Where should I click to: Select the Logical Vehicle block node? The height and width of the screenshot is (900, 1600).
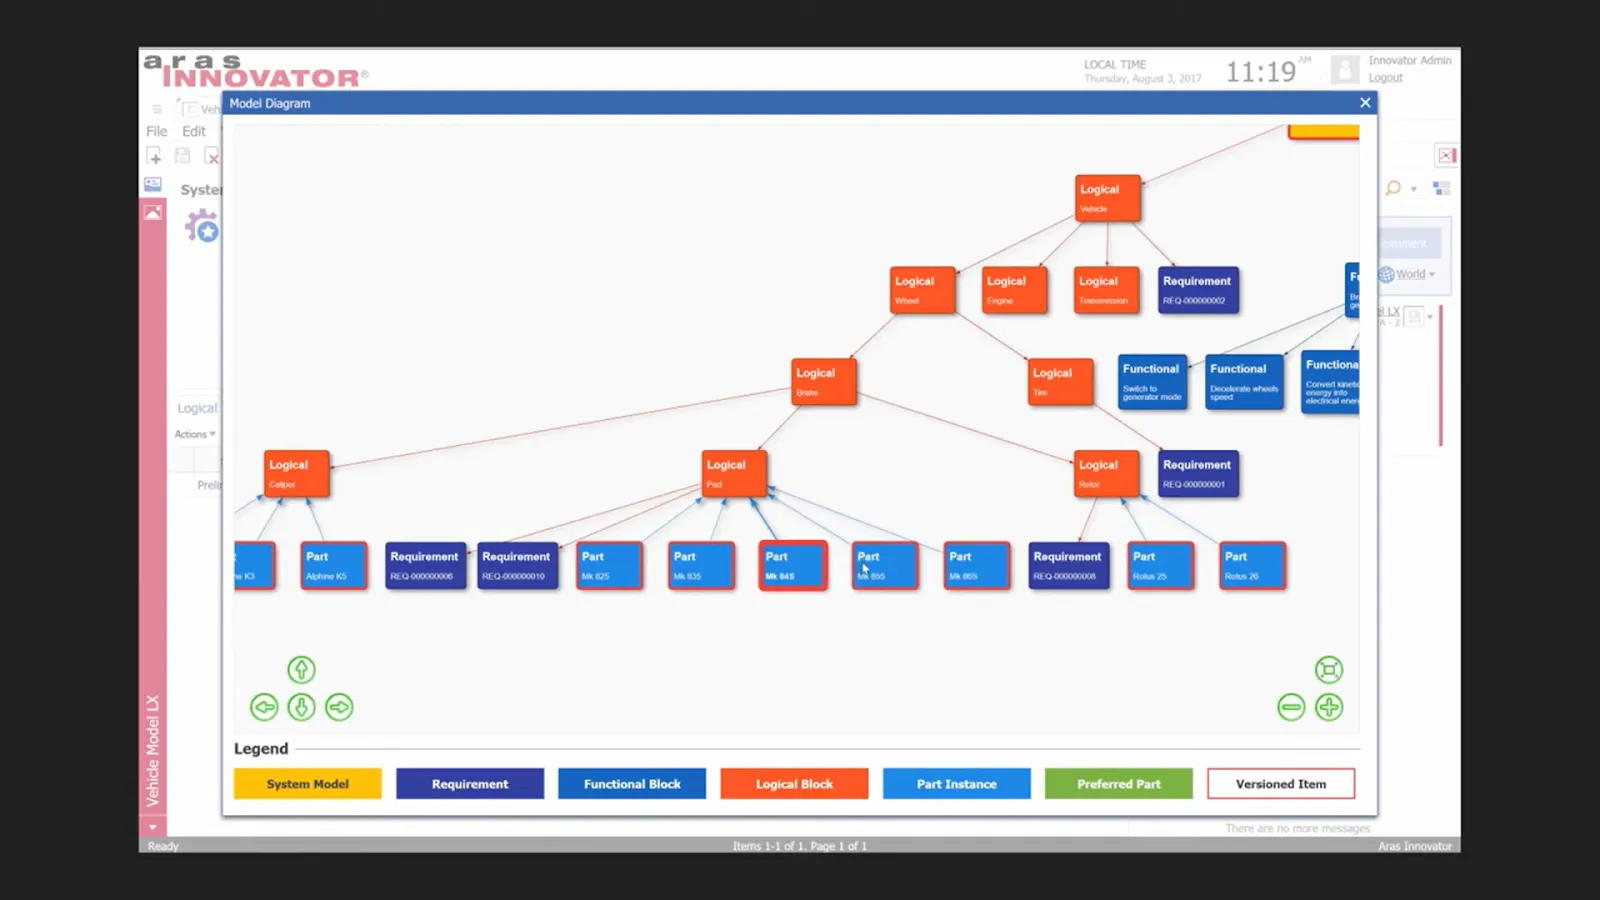click(1108, 198)
